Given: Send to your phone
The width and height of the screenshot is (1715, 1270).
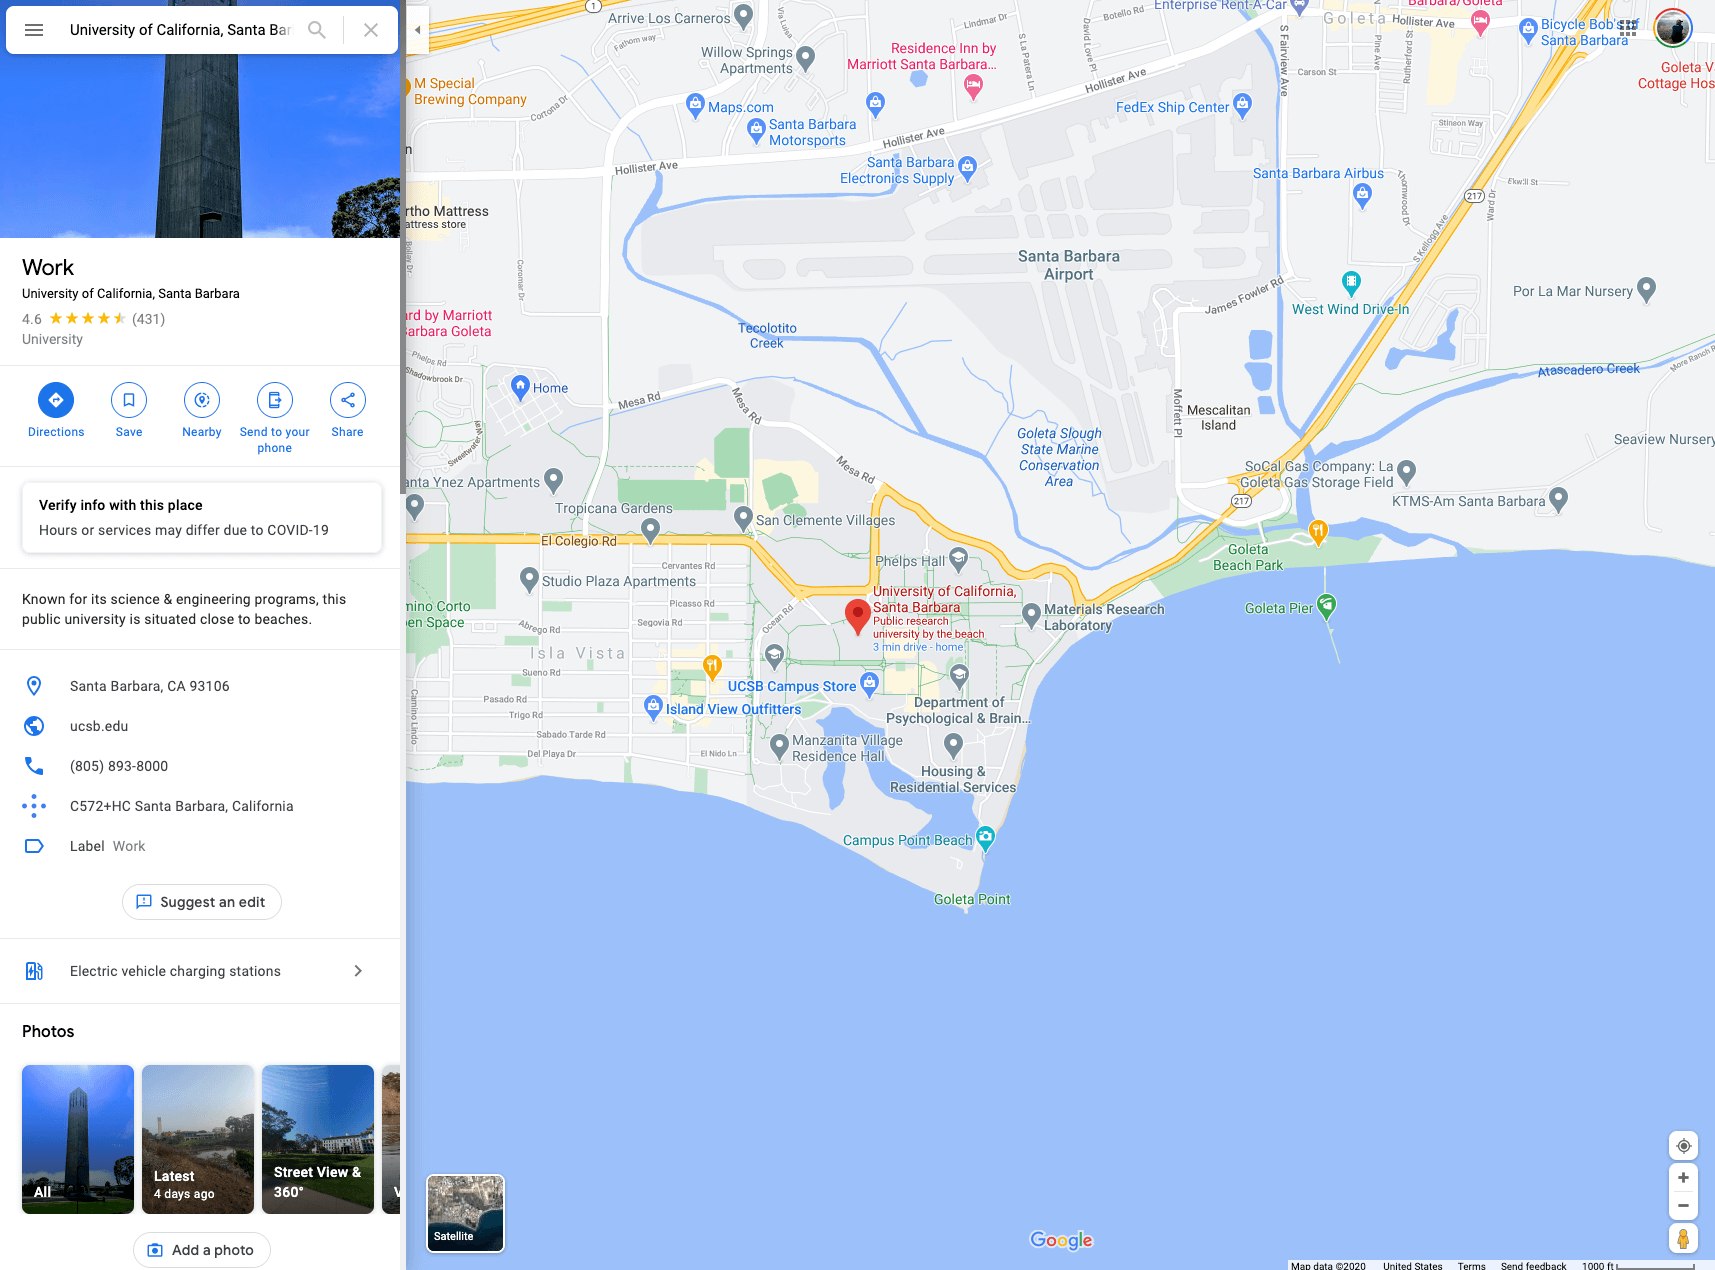Looking at the screenshot, I should pos(275,418).
